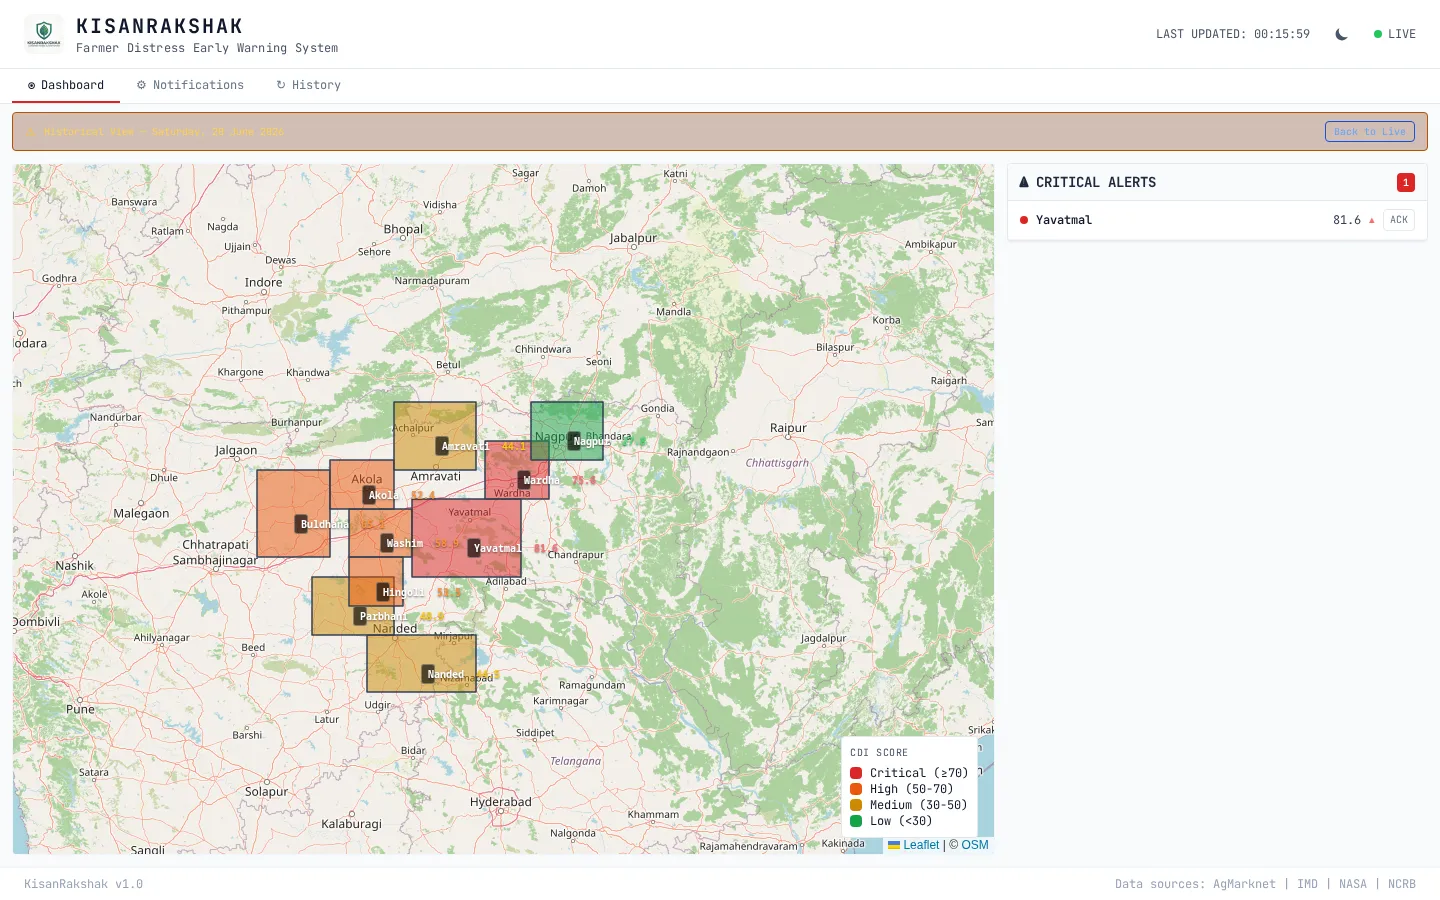Viewport: 1440px width, 900px height.
Task: Click the Parbhani district map marker
Action: point(360,616)
